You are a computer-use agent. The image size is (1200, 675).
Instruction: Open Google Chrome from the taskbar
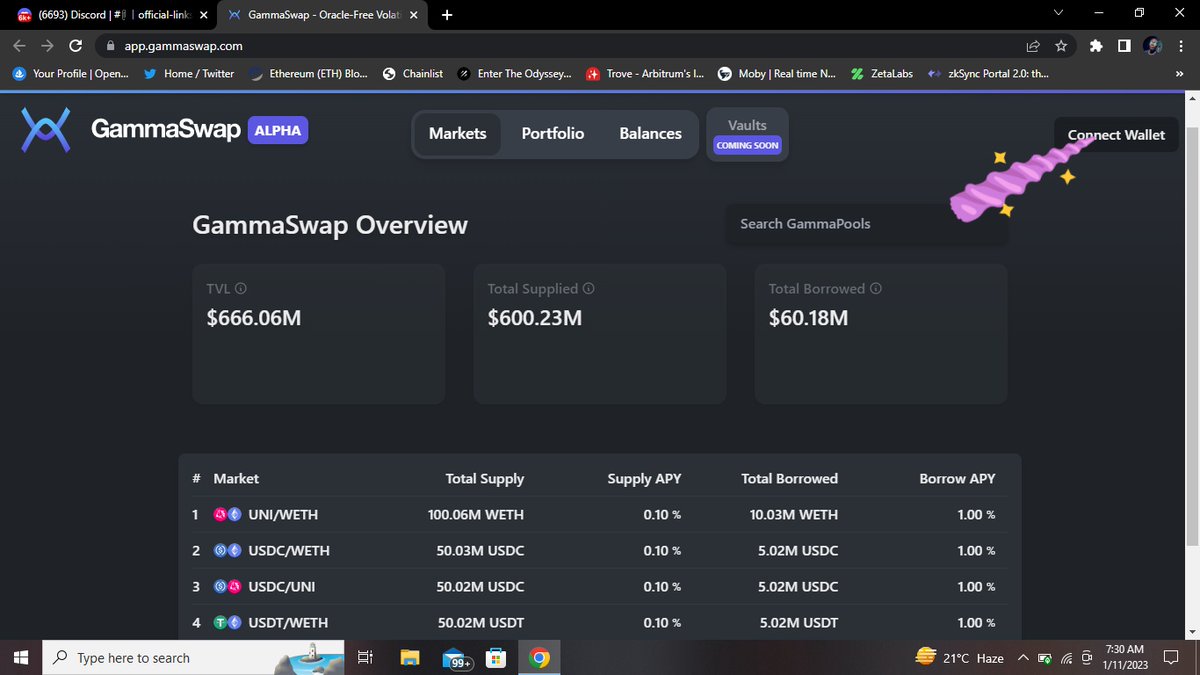(539, 657)
